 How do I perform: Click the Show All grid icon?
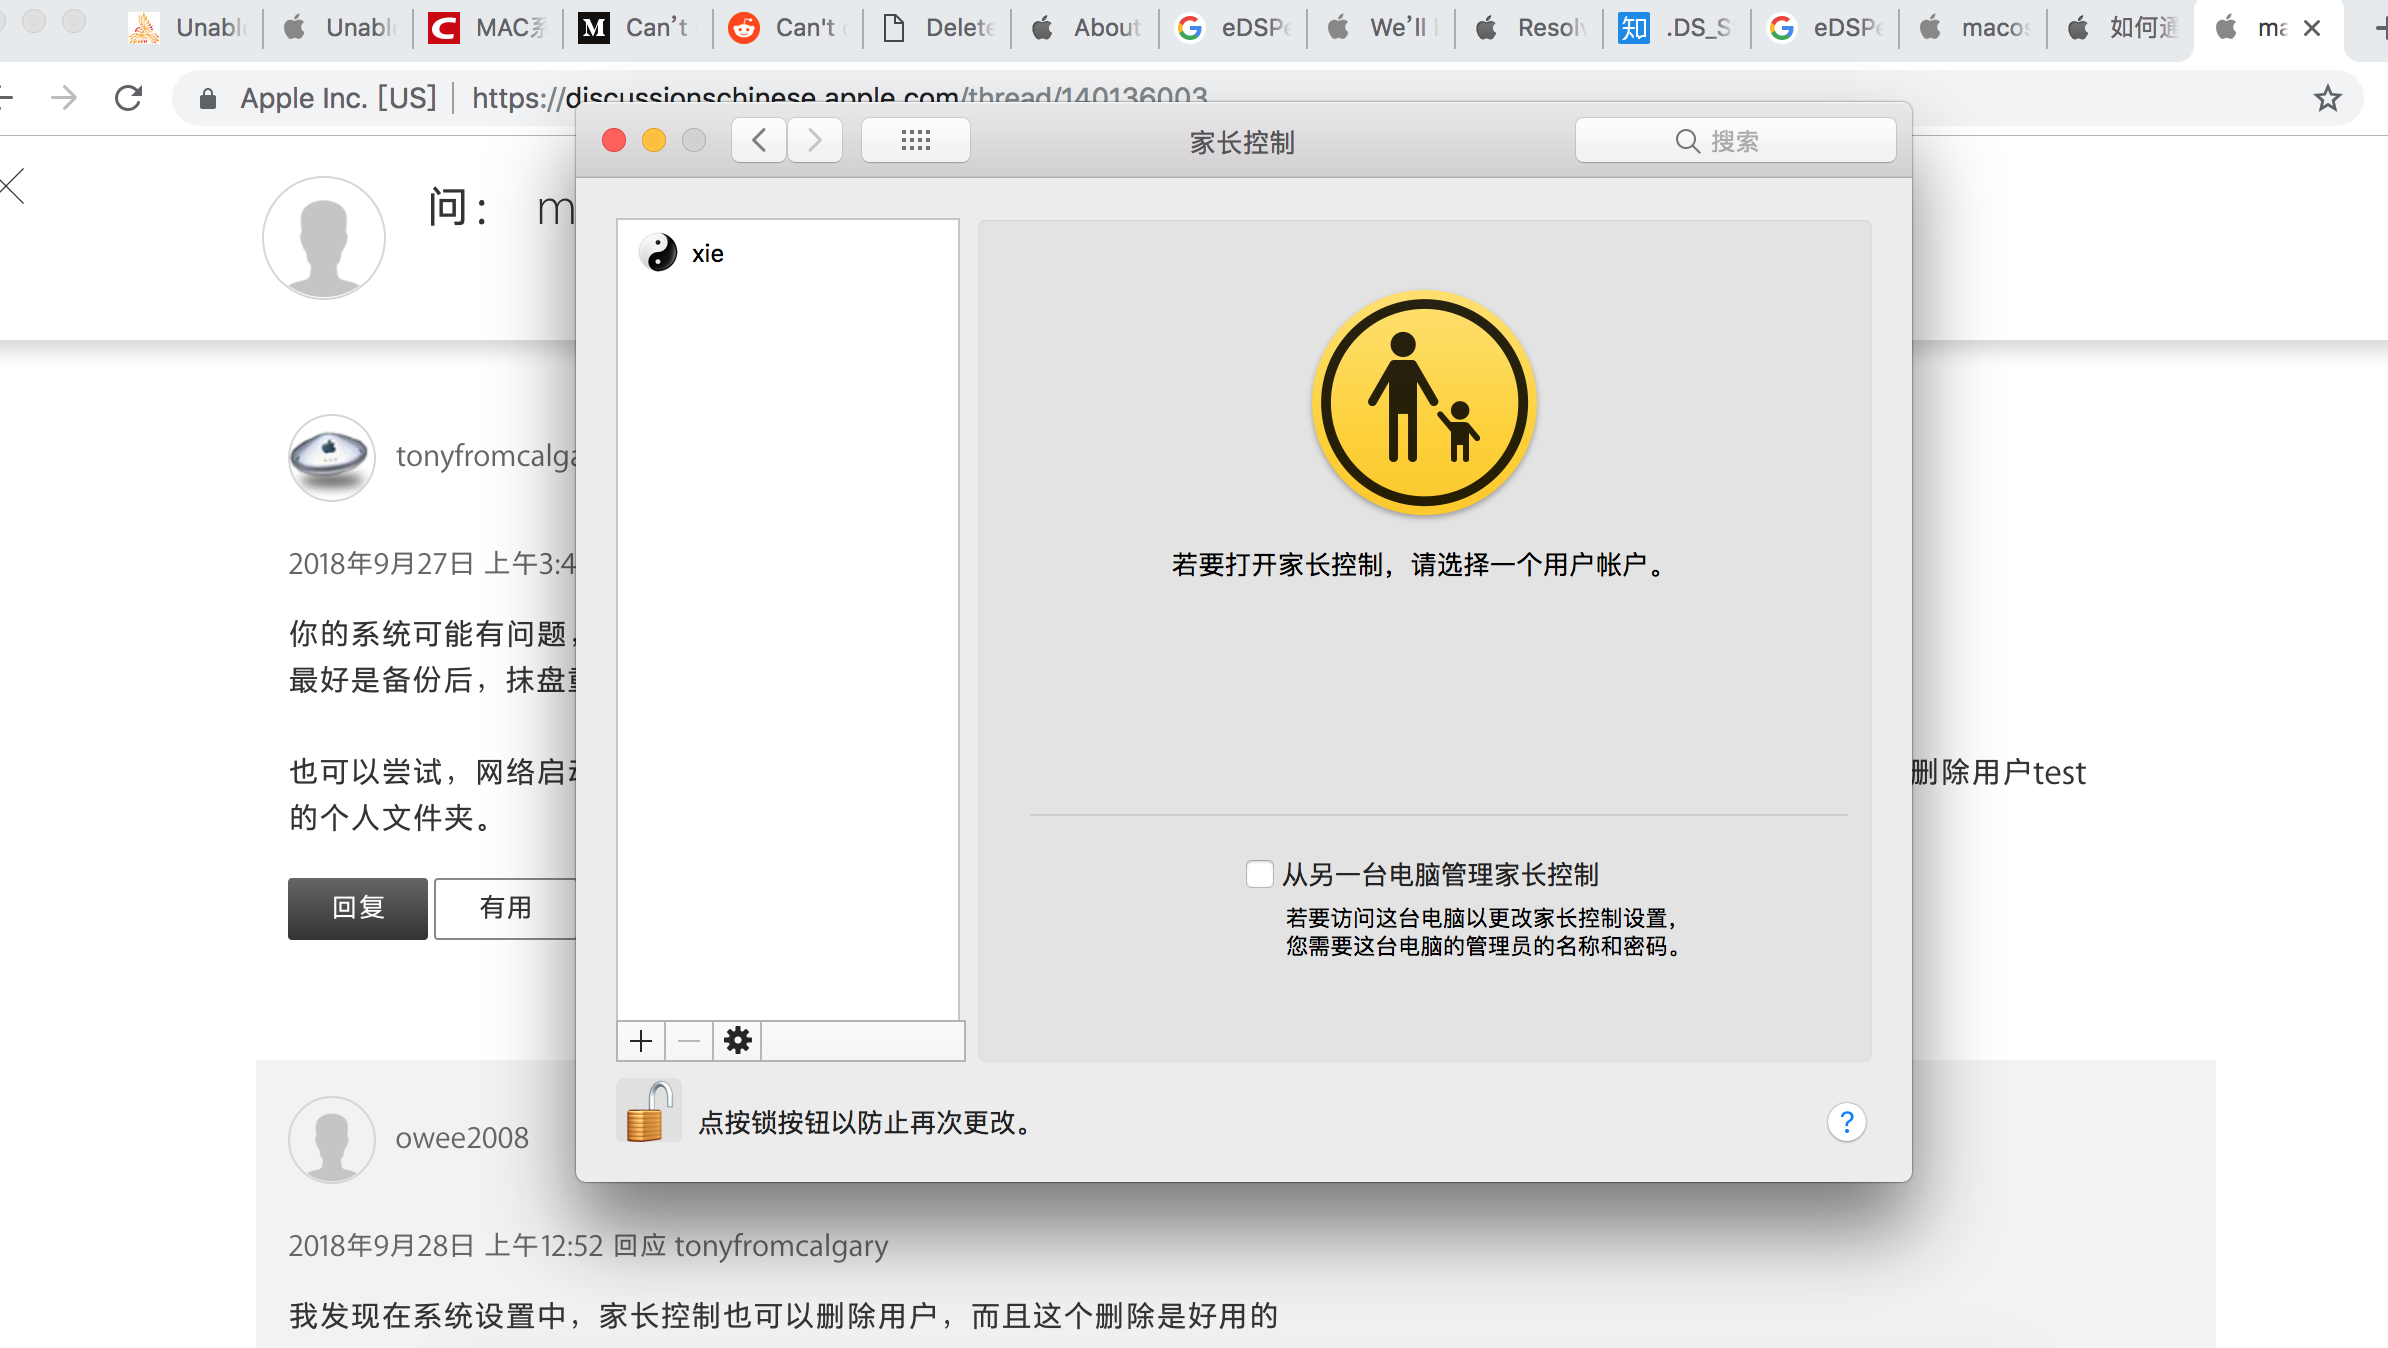pos(915,141)
